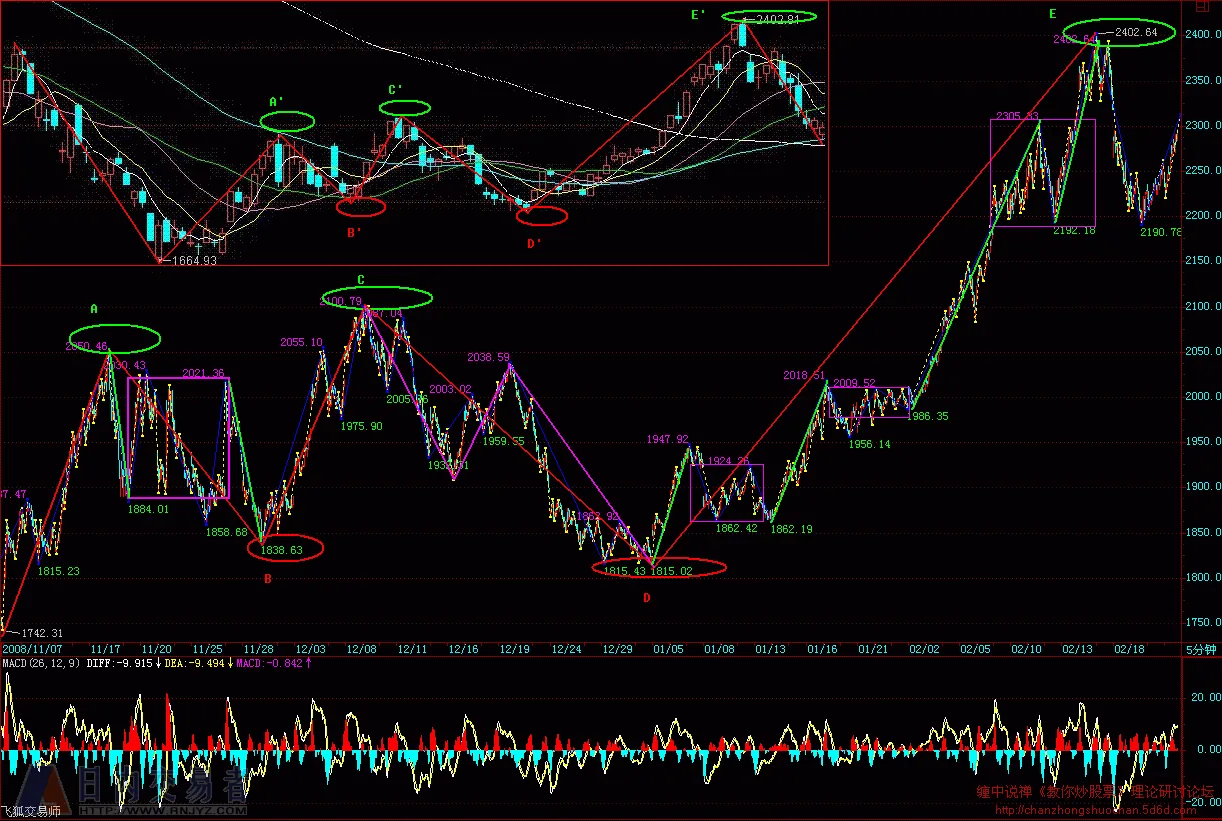The width and height of the screenshot is (1222, 821).
Task: Select the 1975.90 low price label
Action: click(361, 426)
